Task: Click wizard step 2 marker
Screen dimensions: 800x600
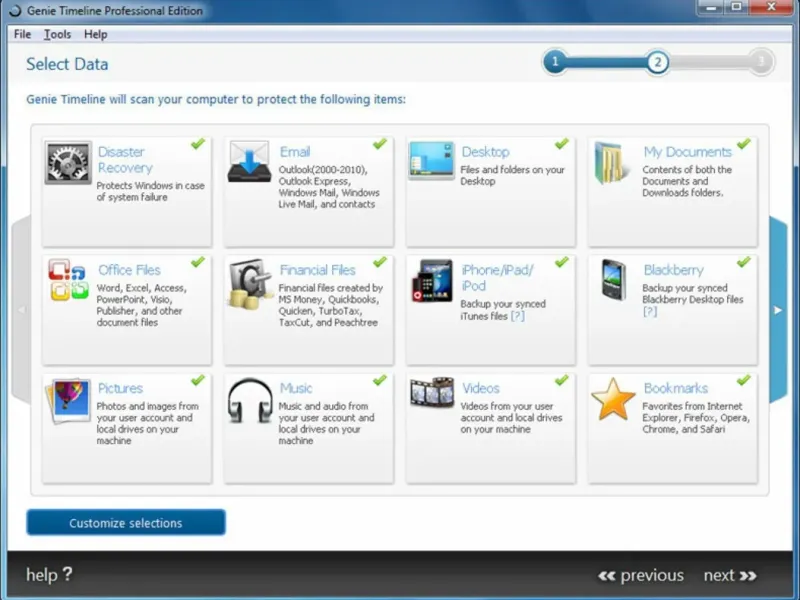Action: pyautogui.click(x=658, y=62)
